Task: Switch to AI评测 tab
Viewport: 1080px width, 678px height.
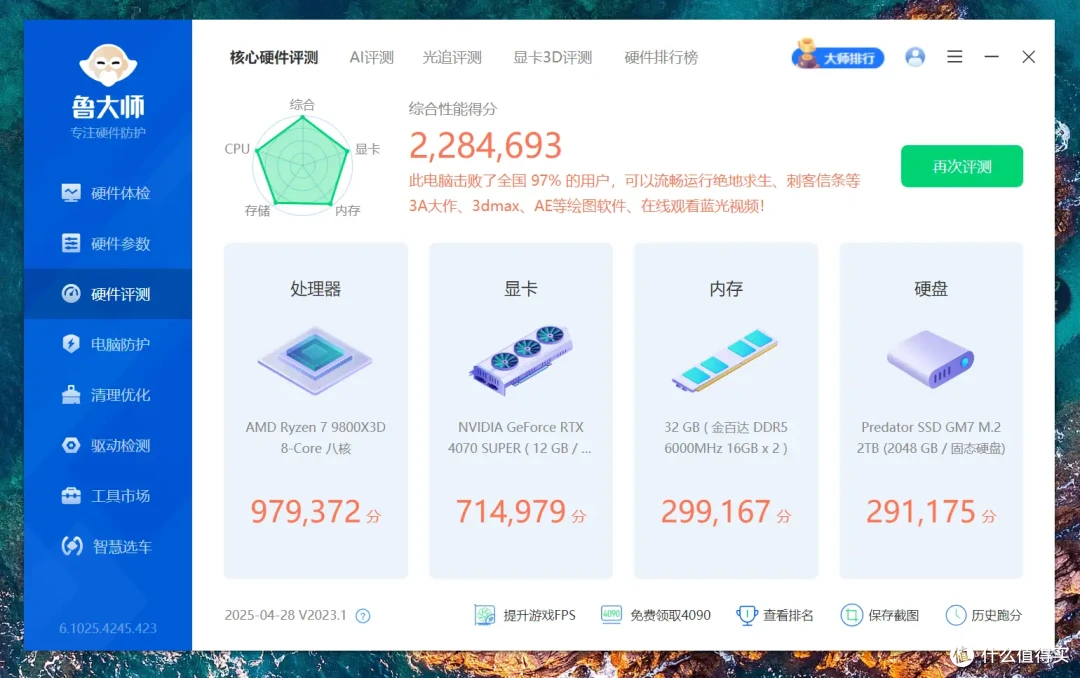Action: 372,57
